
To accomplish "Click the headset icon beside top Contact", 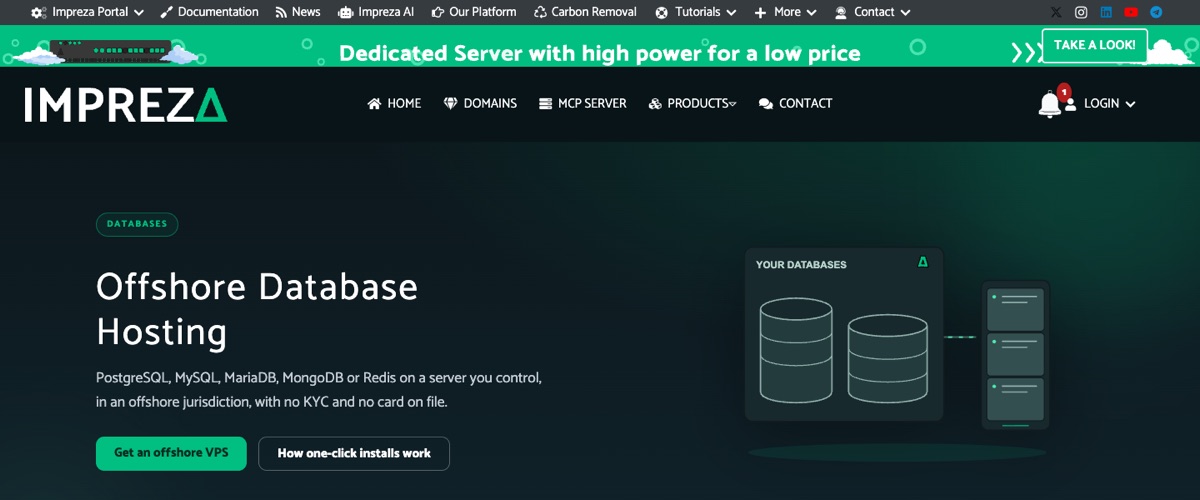I will (840, 13).
